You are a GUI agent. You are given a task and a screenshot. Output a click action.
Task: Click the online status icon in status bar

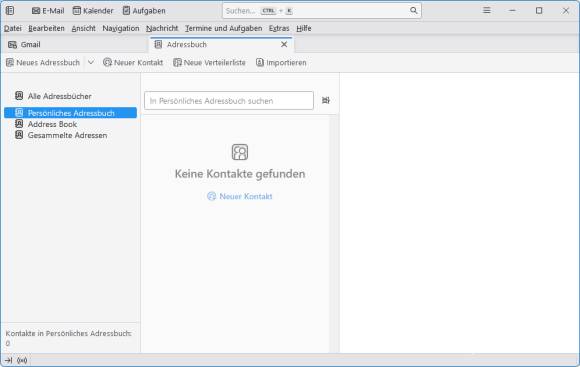click(22, 360)
